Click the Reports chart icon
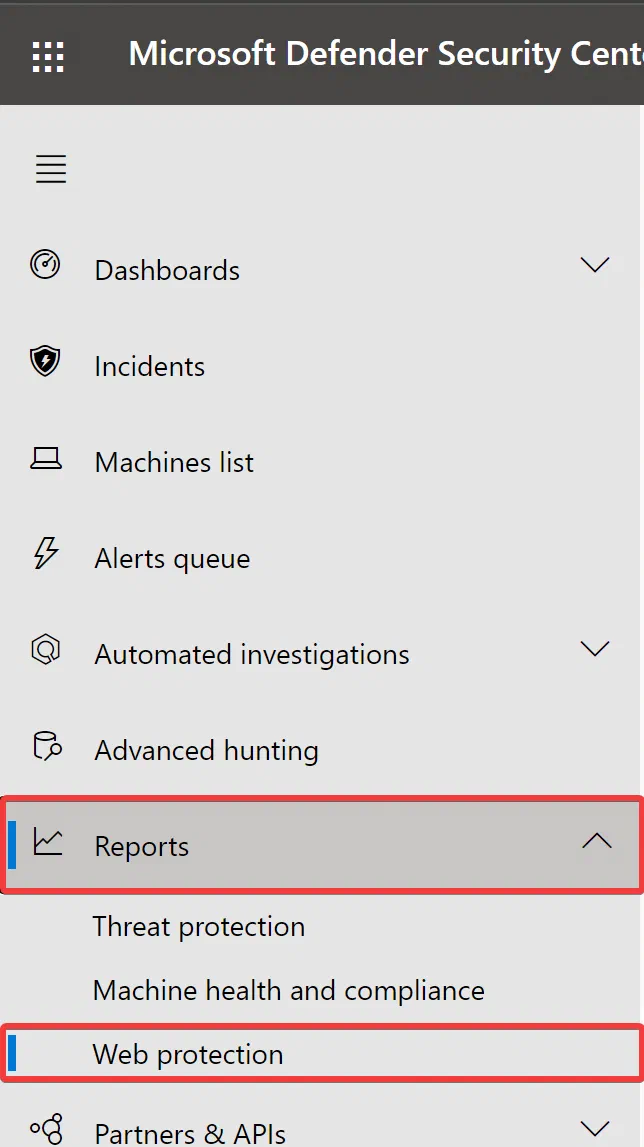The image size is (644, 1147). click(48, 842)
